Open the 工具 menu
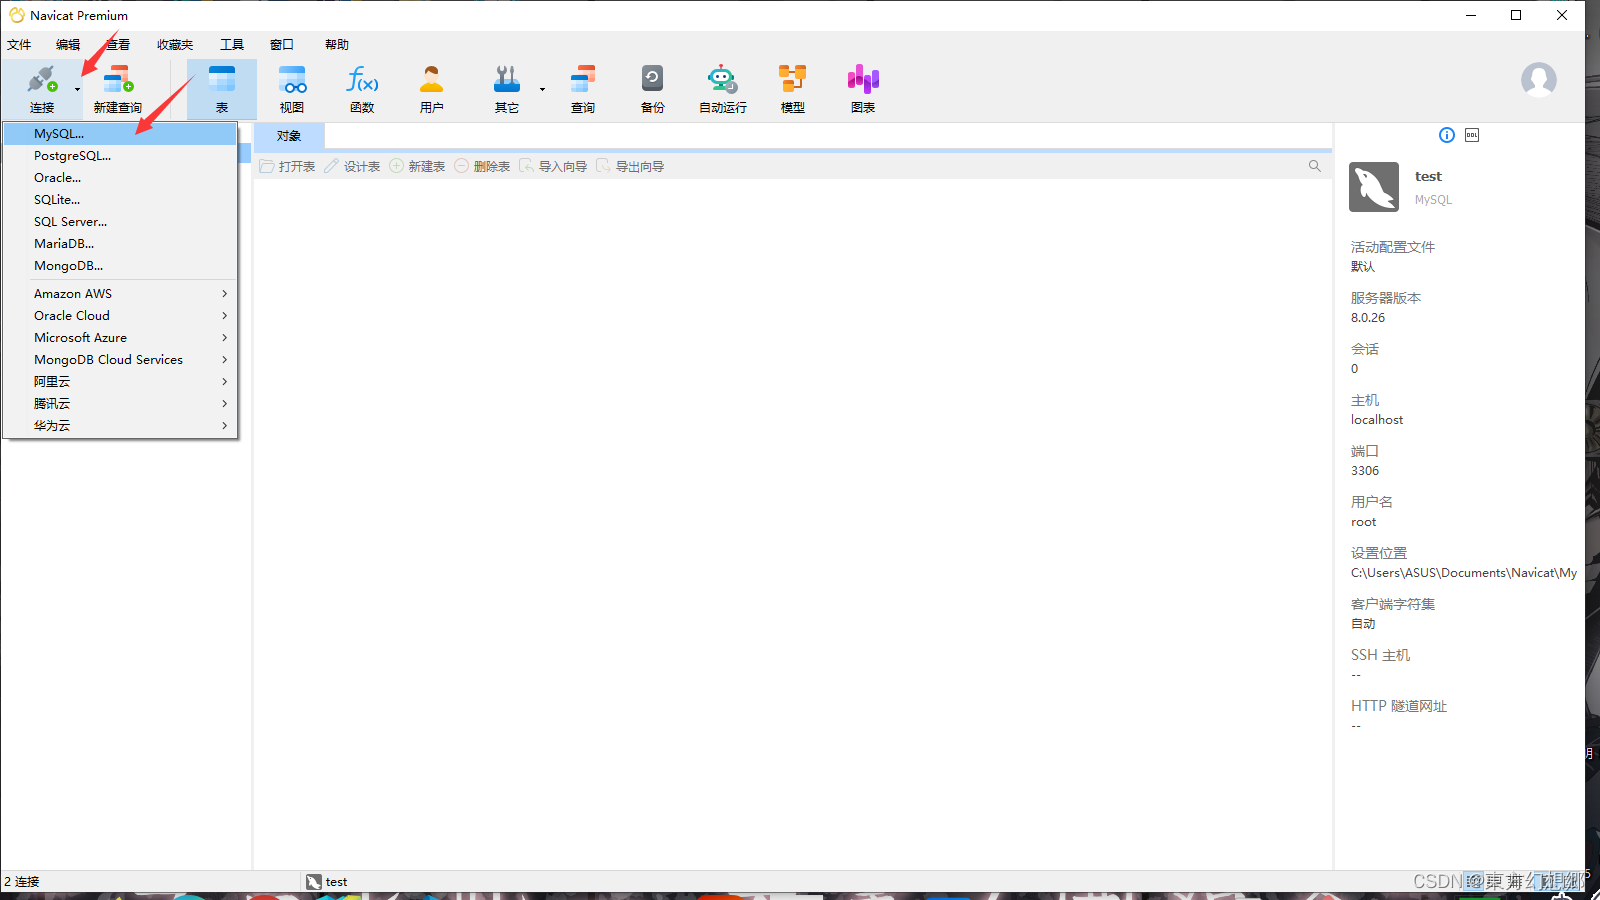Screen dimensions: 1600x900 tap(232, 45)
